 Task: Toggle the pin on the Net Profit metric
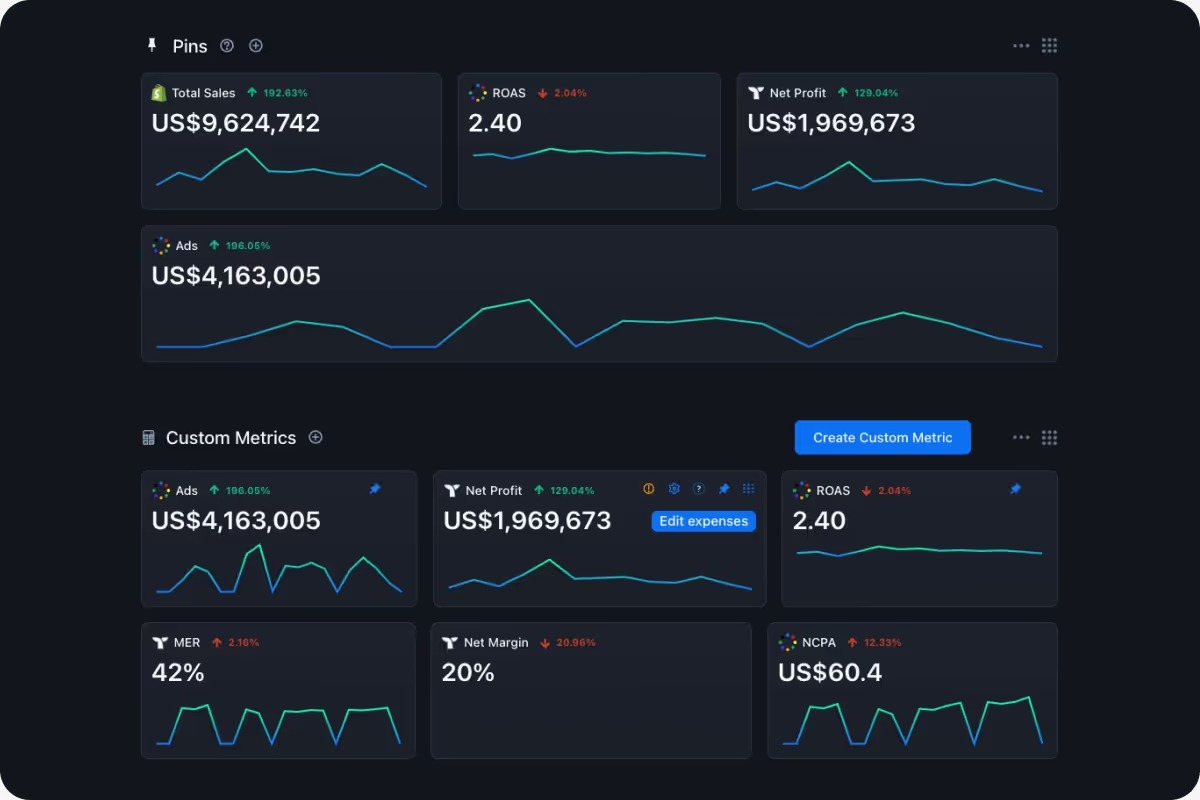(x=724, y=489)
